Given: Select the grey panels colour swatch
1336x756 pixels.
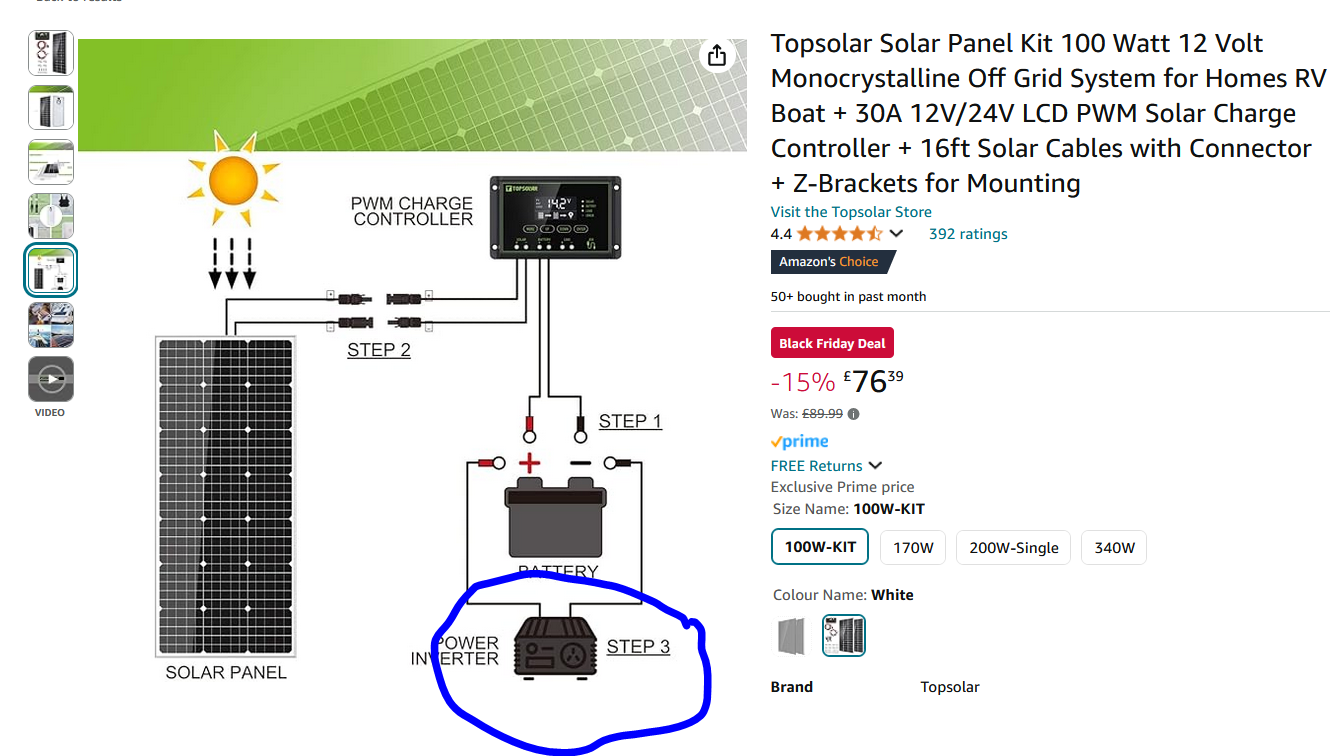Looking at the screenshot, I should (791, 636).
